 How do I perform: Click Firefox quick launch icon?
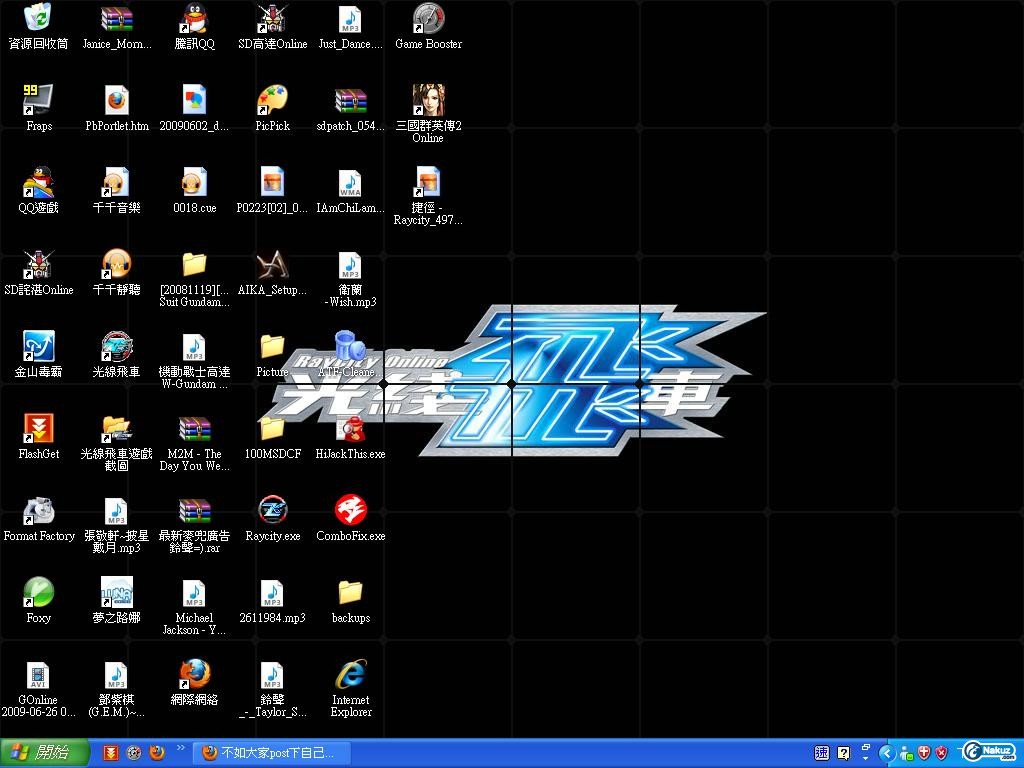pyautogui.click(x=157, y=754)
